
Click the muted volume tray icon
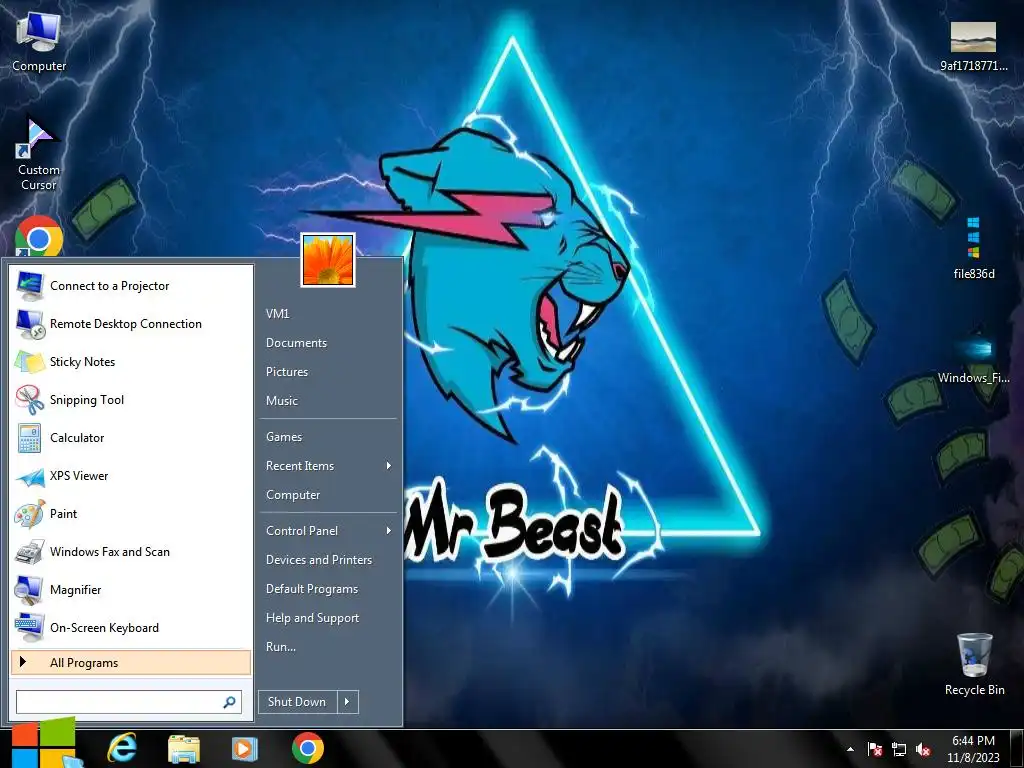(923, 749)
